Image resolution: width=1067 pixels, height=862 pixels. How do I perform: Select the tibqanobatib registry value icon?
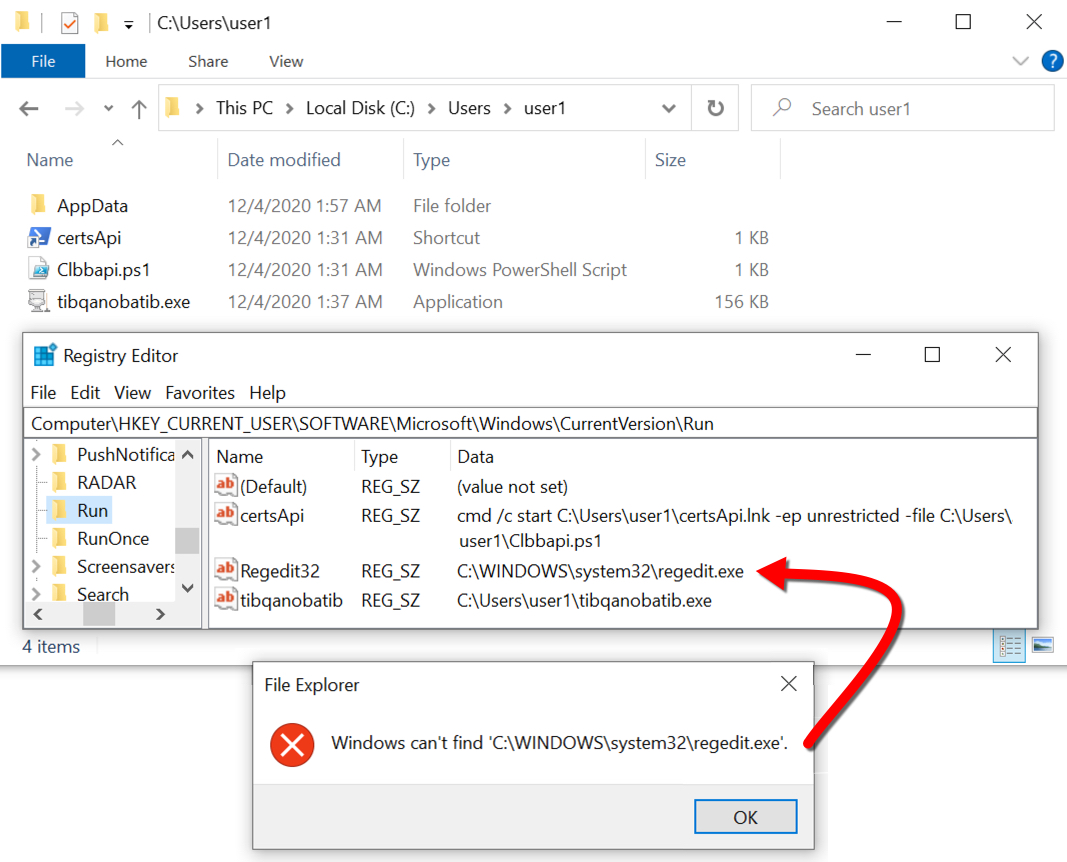click(x=225, y=599)
